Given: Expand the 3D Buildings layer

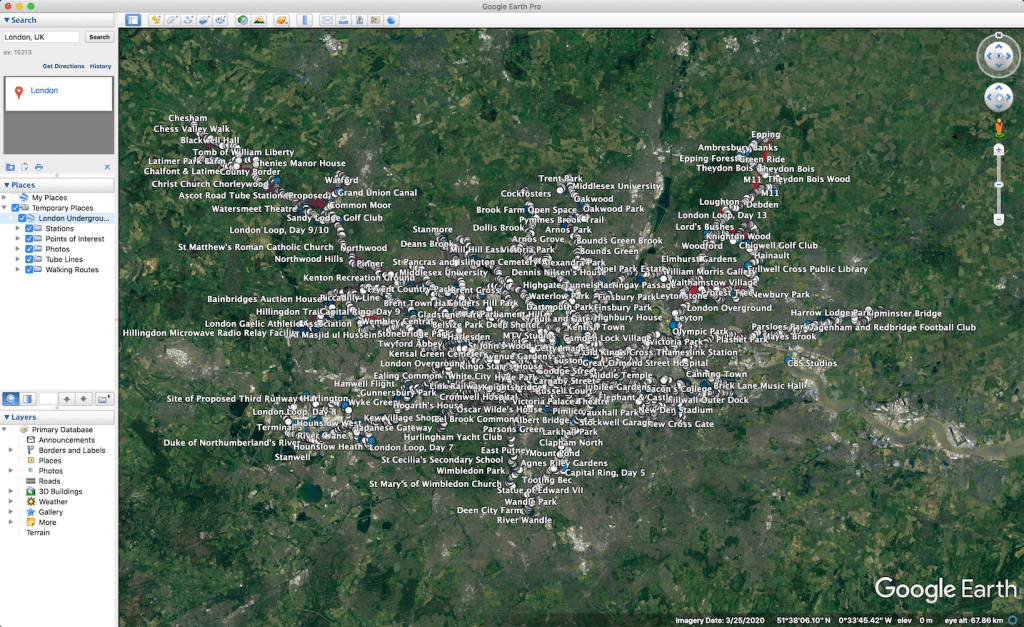Looking at the screenshot, I should [x=10, y=491].
